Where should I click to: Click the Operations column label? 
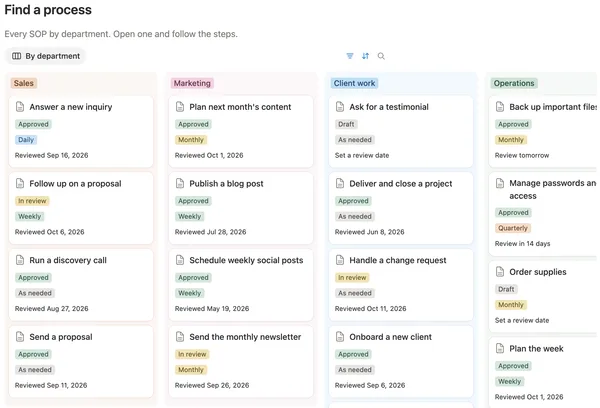click(x=514, y=83)
